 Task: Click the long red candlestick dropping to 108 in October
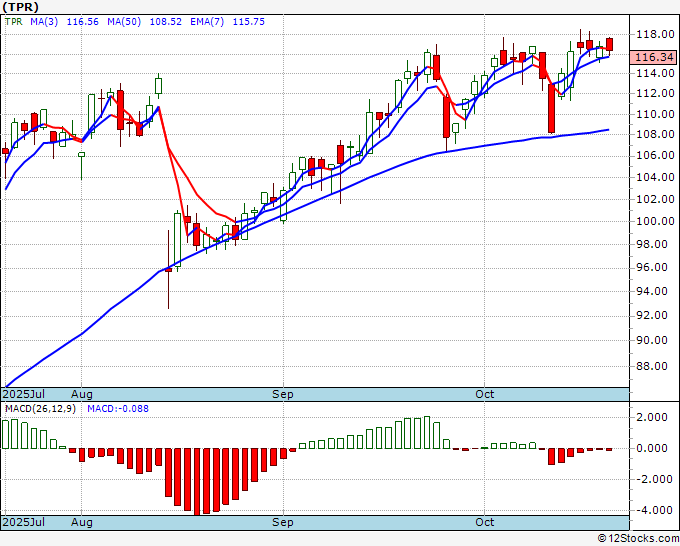tap(552, 108)
